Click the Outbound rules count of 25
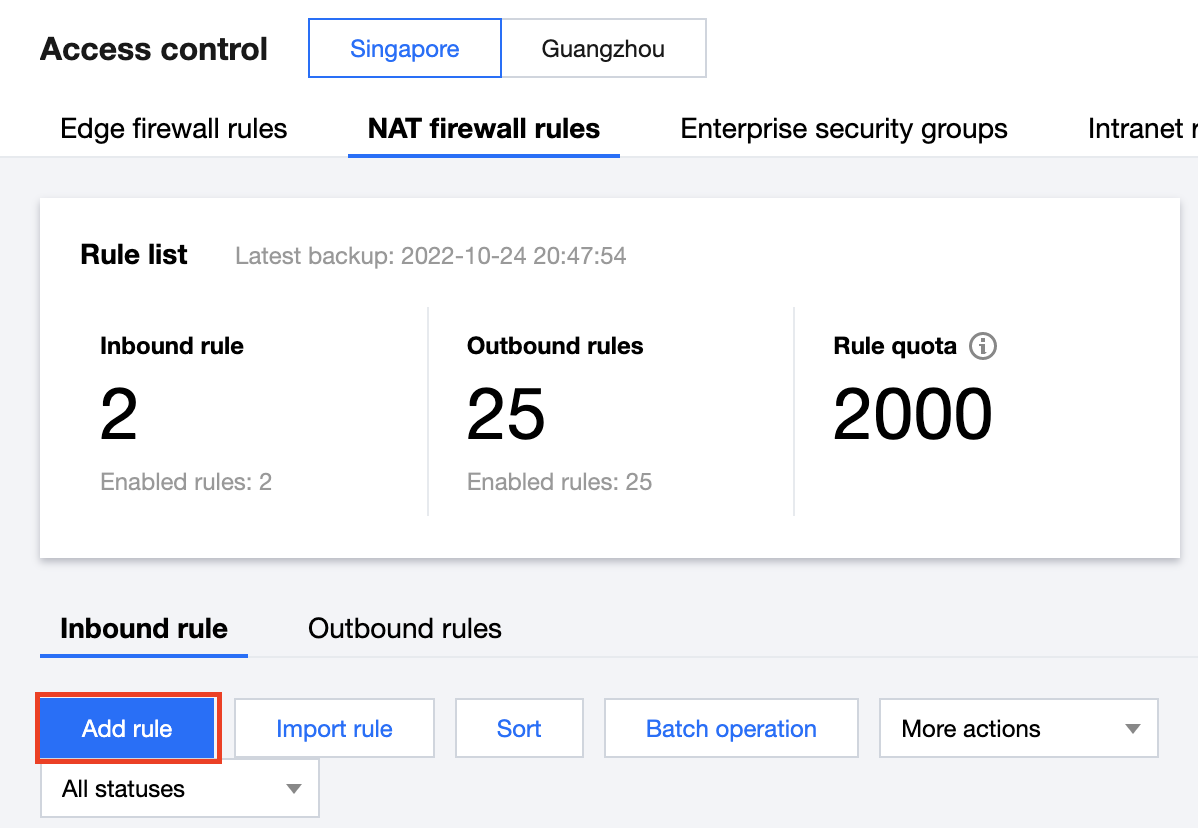This screenshot has width=1198, height=828. (x=506, y=415)
